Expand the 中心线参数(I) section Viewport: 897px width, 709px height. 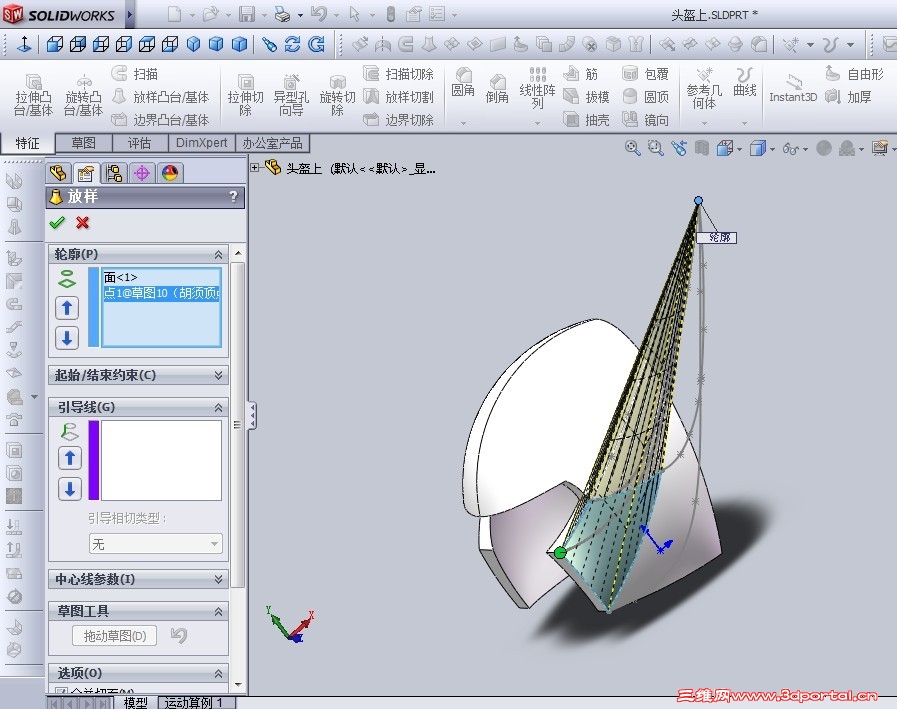219,579
